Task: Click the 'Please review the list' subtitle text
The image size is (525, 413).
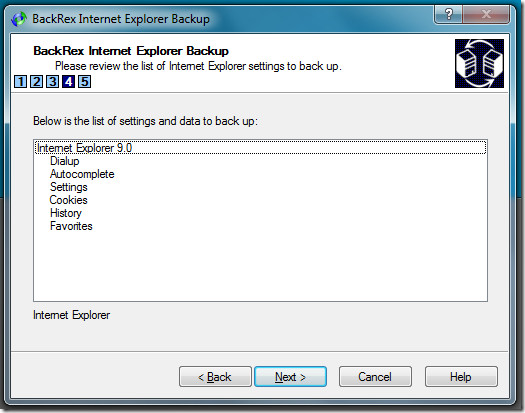Action: [198, 66]
